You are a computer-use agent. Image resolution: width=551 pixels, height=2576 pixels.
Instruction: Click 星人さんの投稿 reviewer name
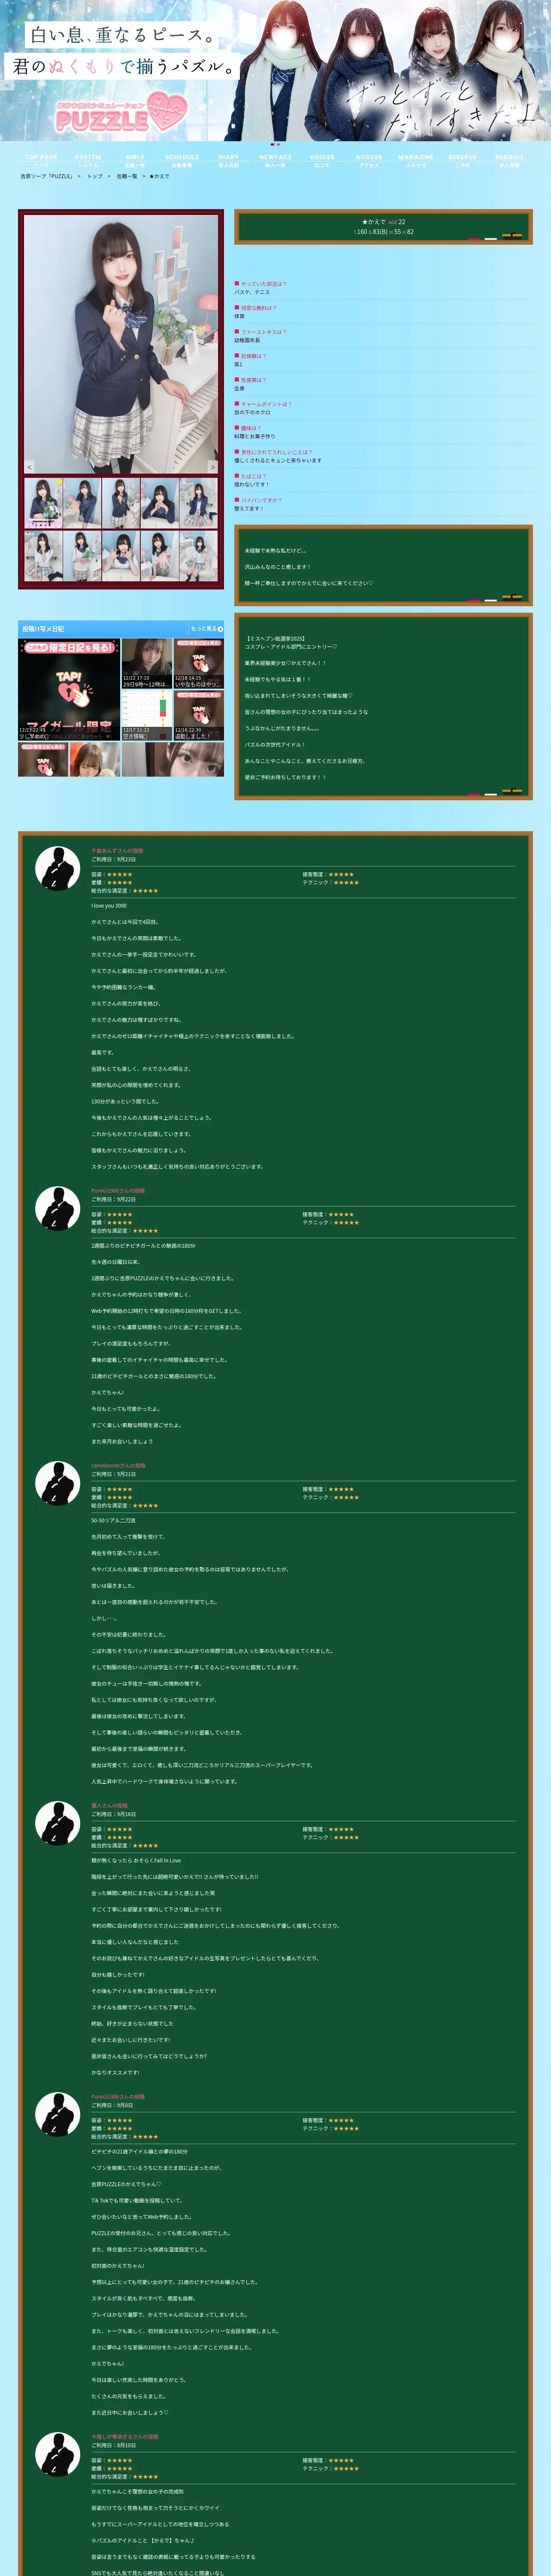point(109,1806)
